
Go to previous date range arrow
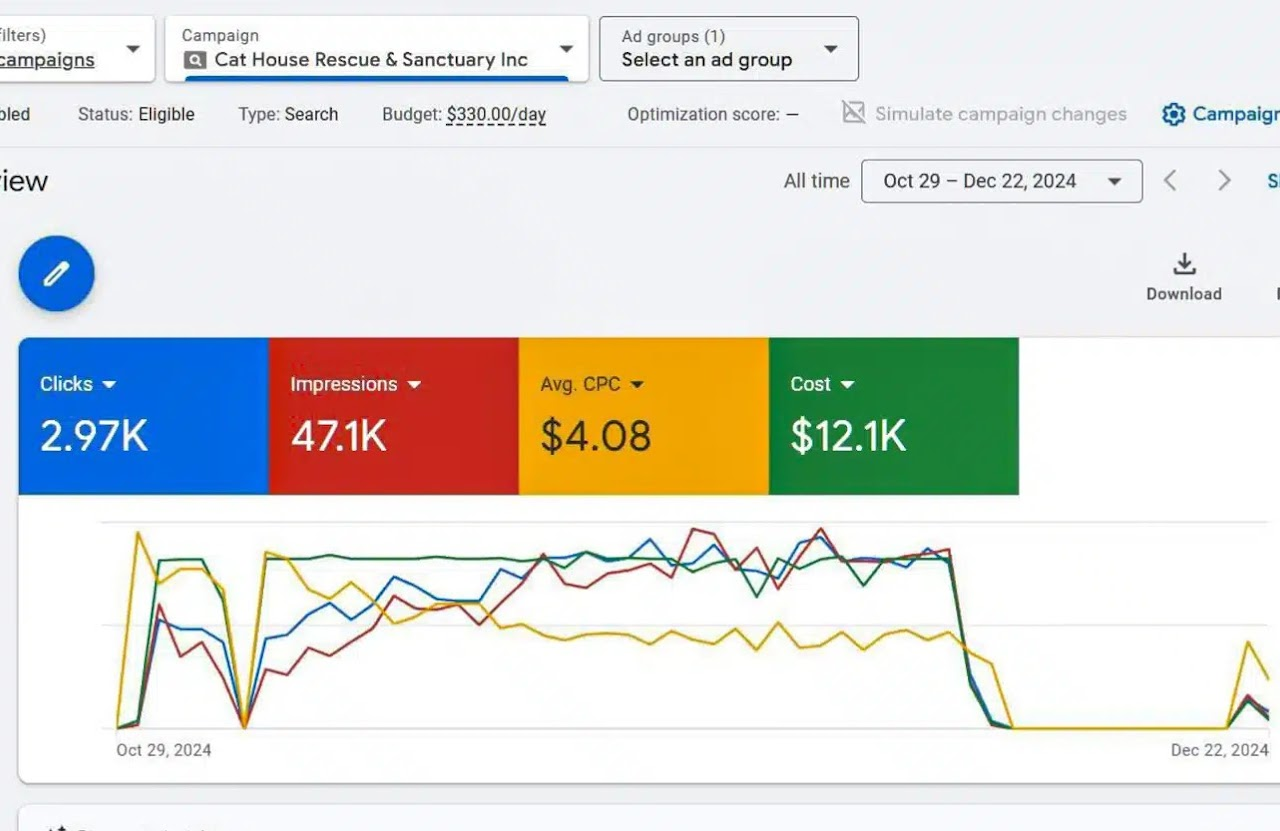click(x=1170, y=181)
